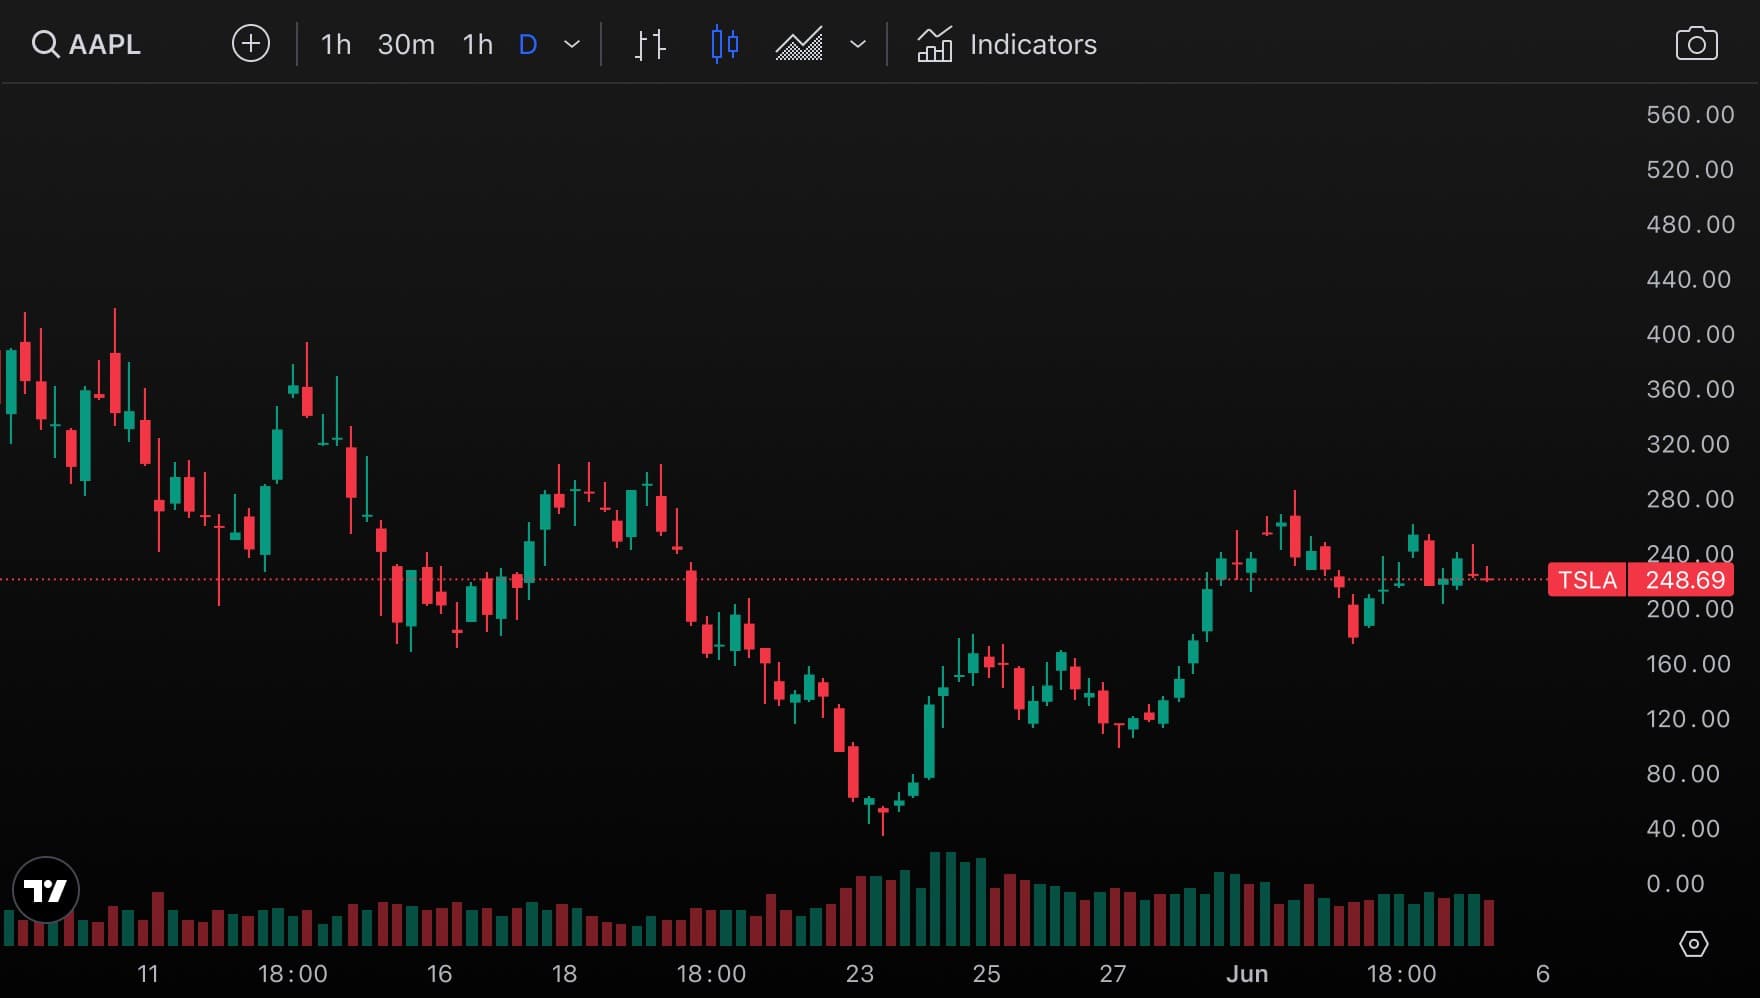Switch to the AAPL symbol name
This screenshot has width=1760, height=998.
pyautogui.click(x=104, y=43)
